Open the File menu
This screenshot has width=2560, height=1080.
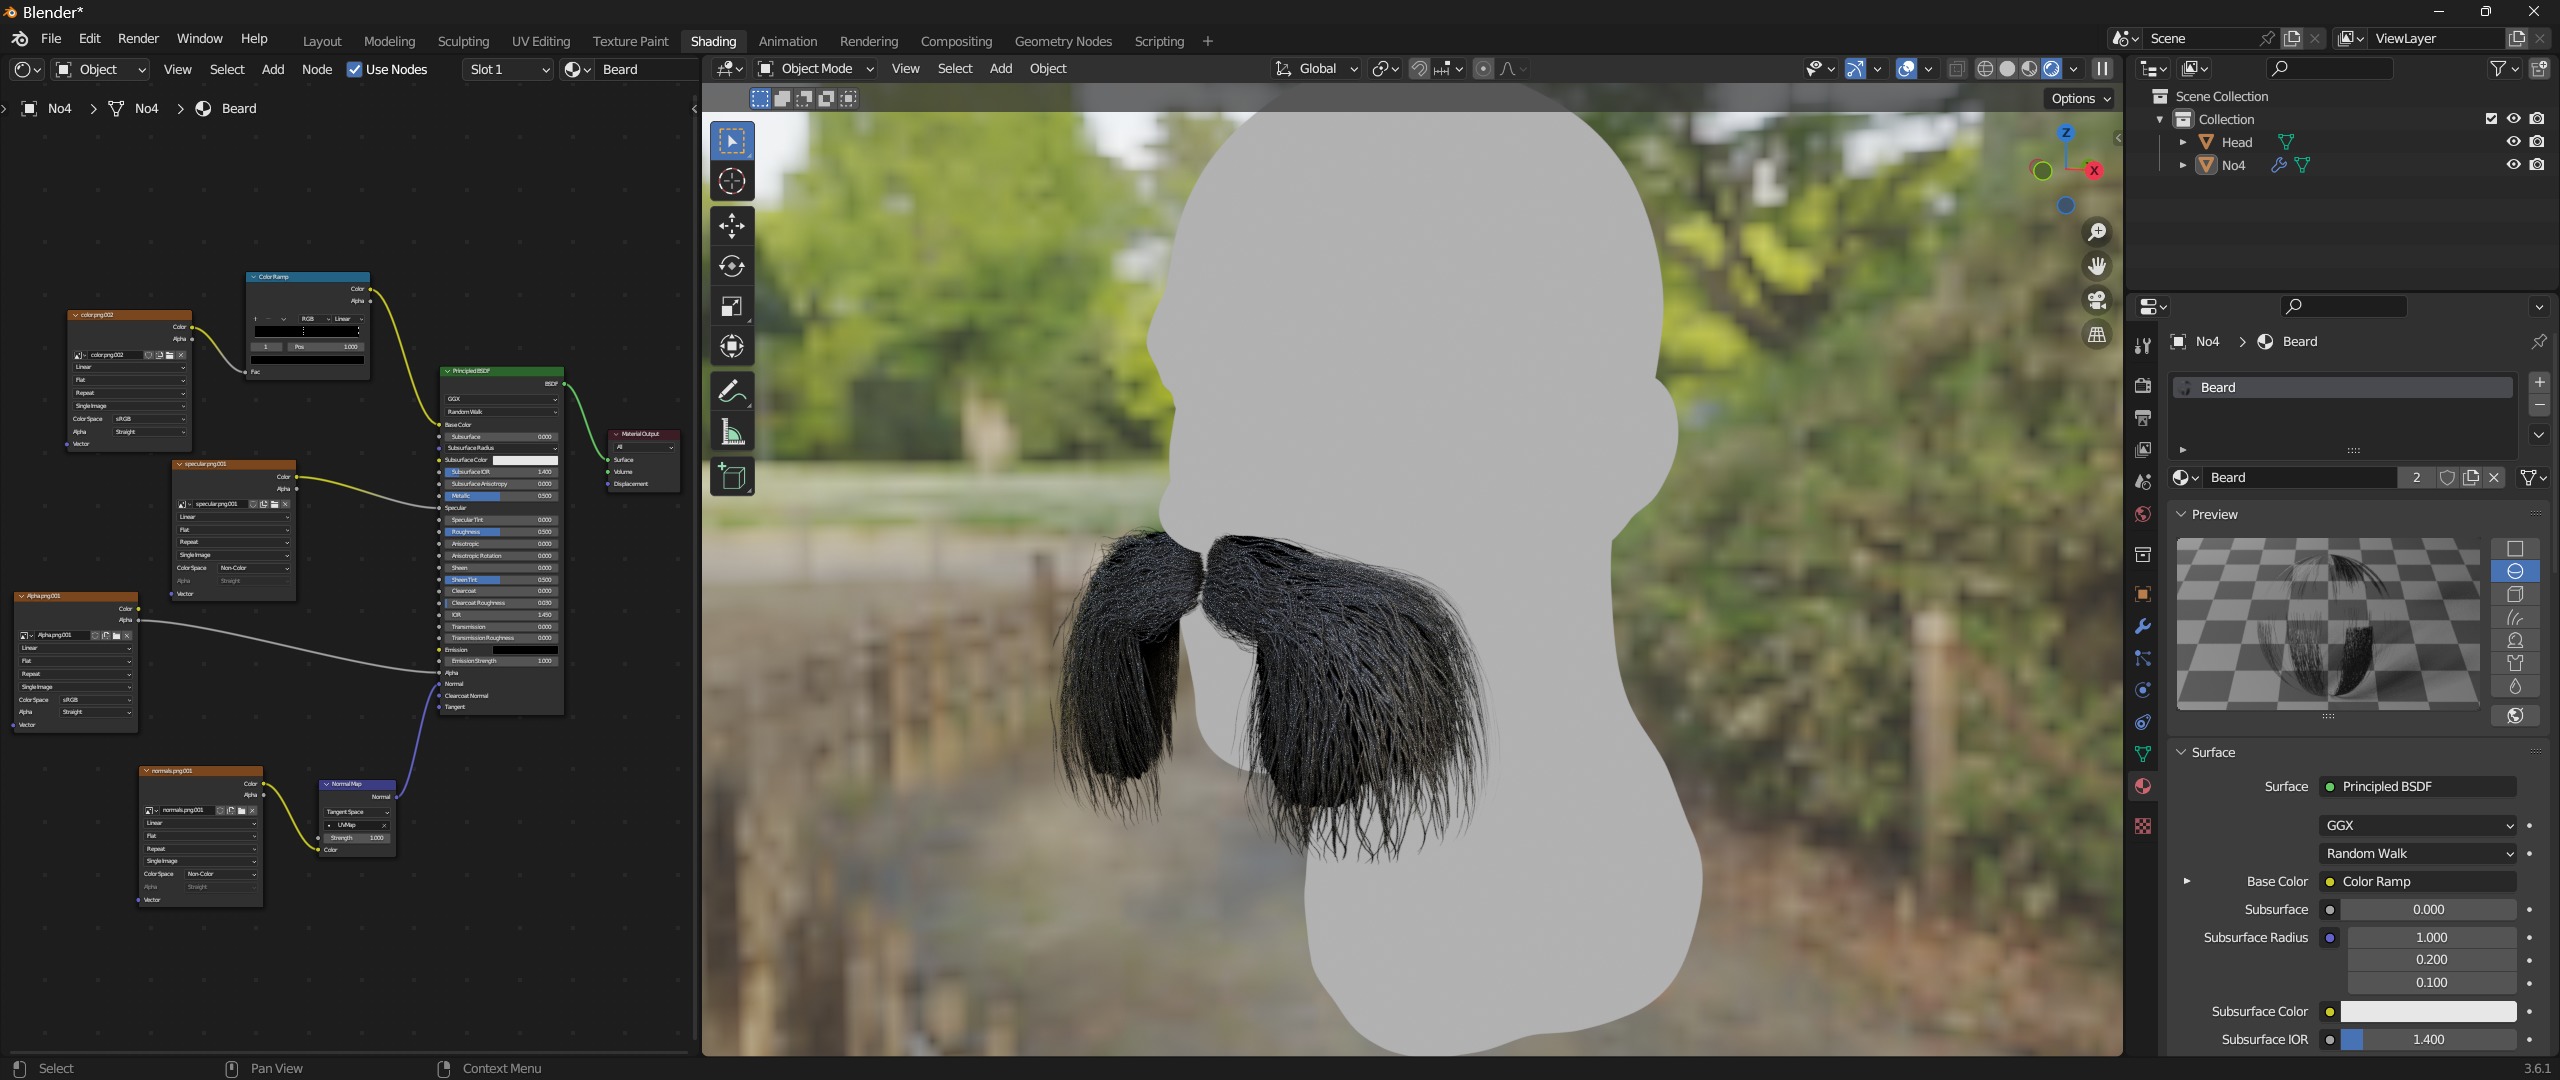(x=51, y=39)
